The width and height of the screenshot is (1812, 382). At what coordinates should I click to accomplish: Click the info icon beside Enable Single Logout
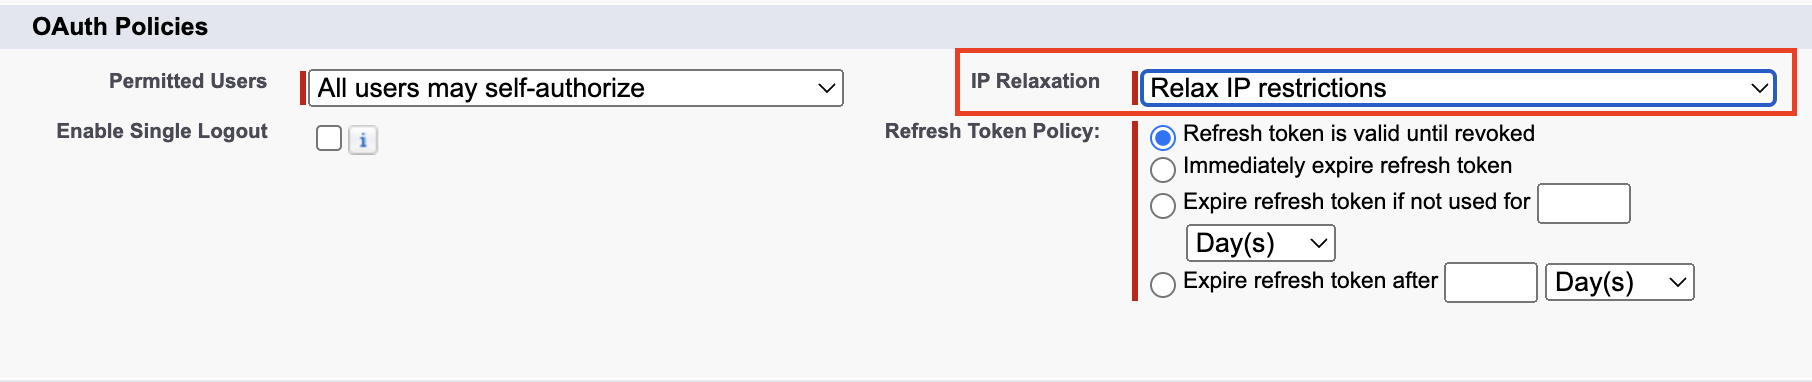[x=363, y=141]
